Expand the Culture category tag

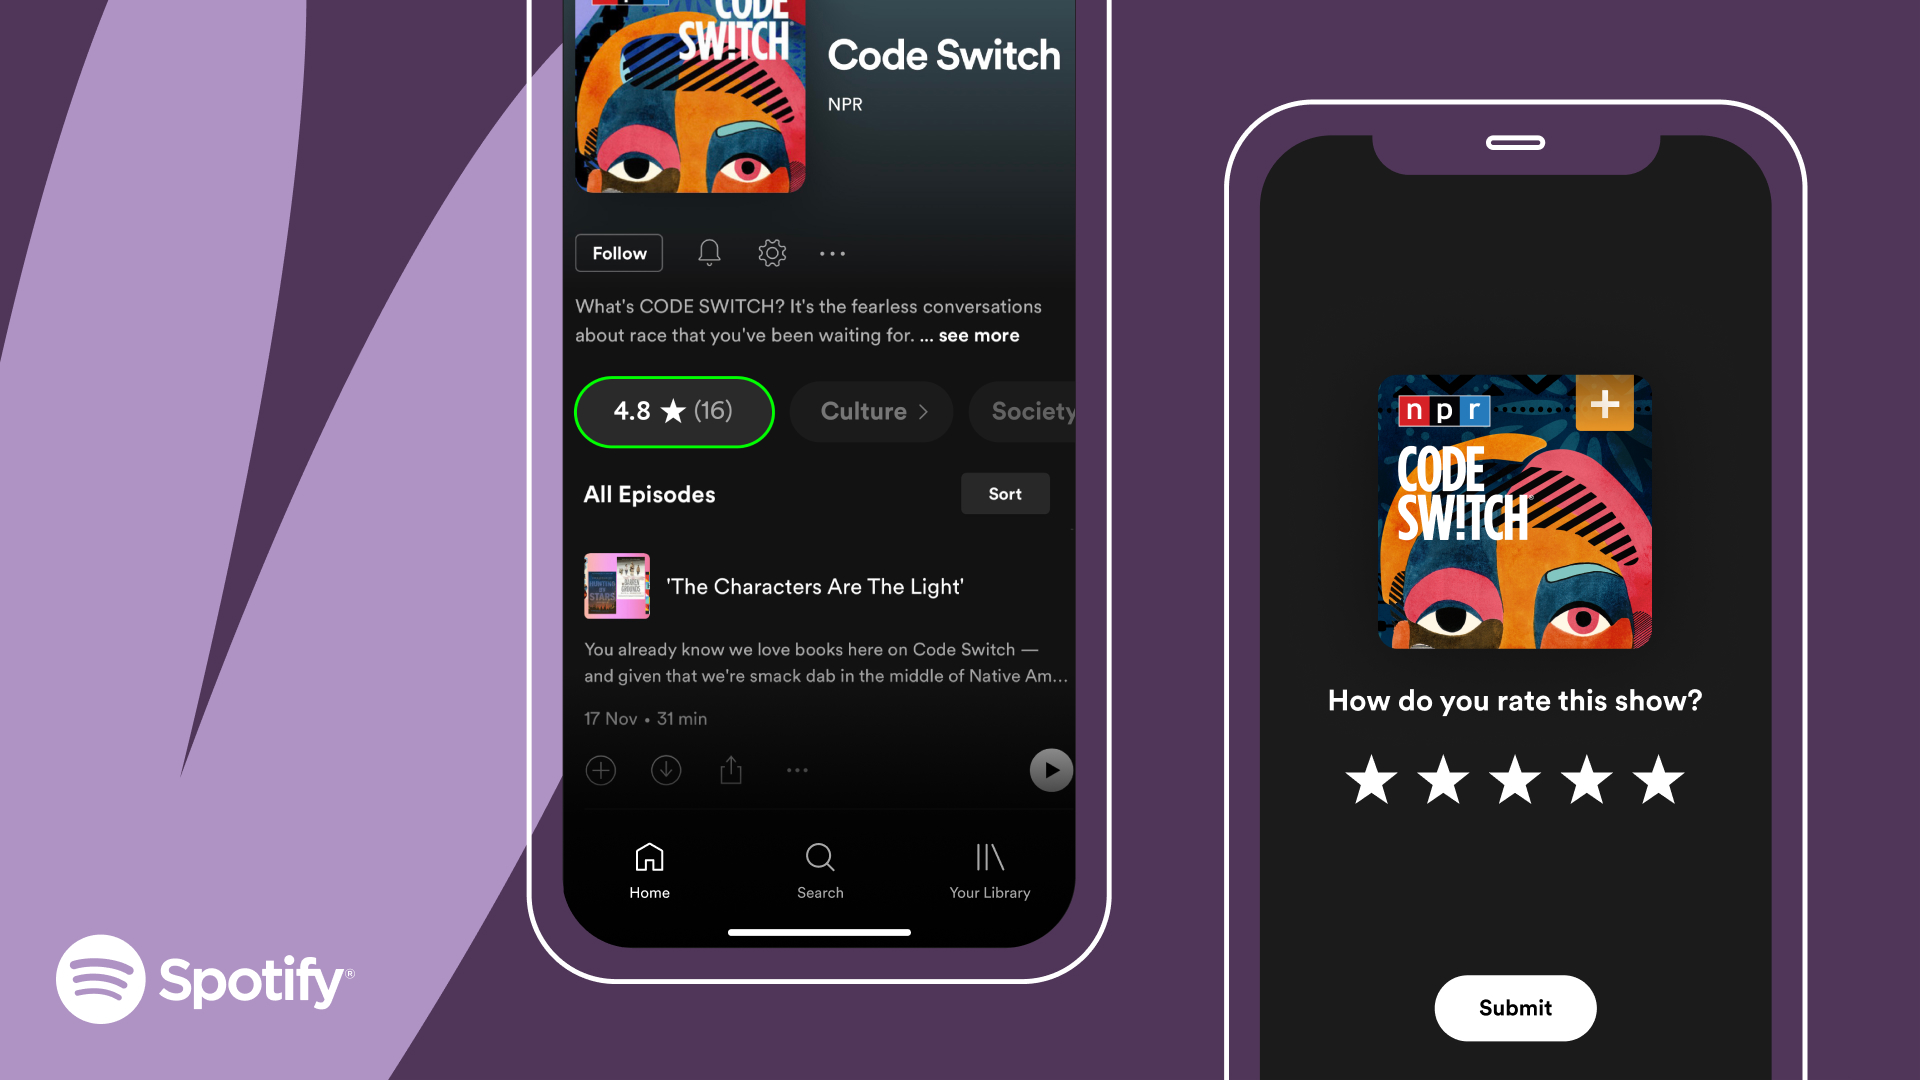tap(870, 410)
